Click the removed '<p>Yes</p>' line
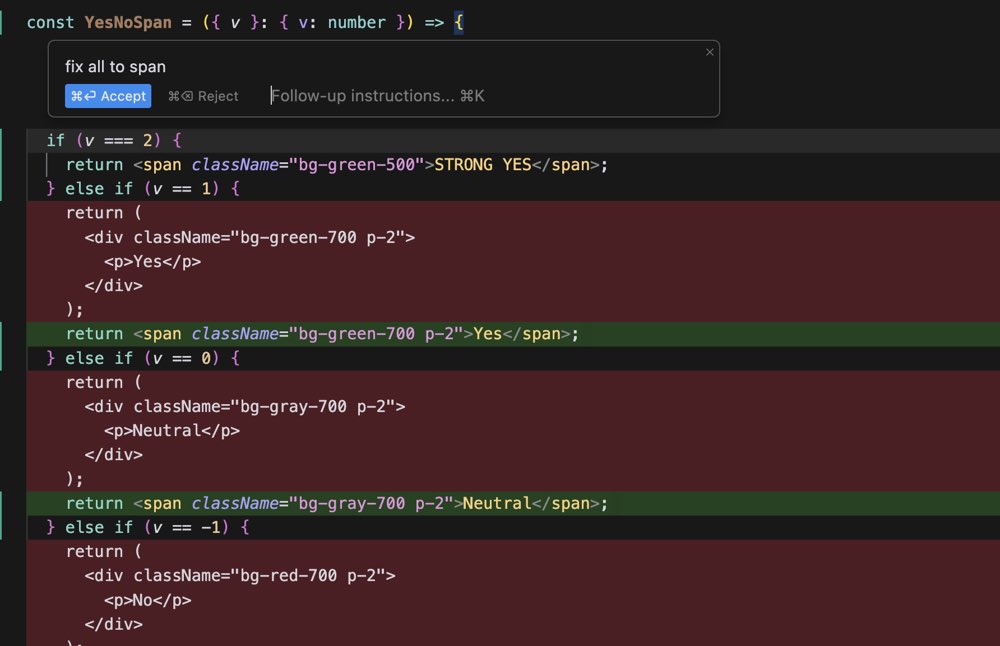 pos(152,261)
